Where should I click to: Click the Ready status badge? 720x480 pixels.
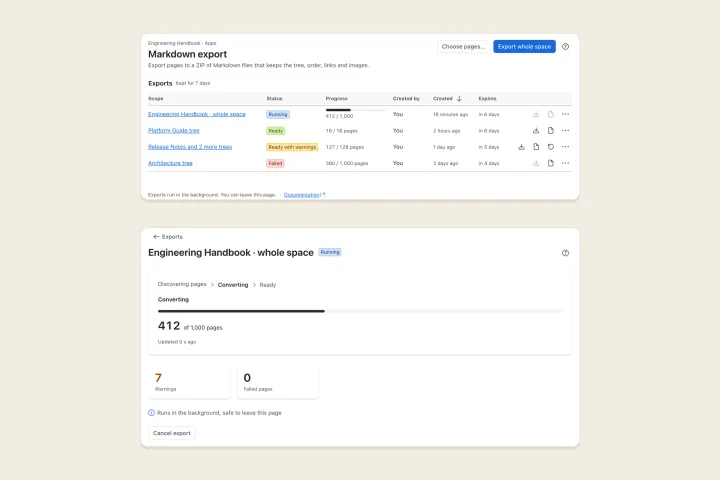[276, 131]
